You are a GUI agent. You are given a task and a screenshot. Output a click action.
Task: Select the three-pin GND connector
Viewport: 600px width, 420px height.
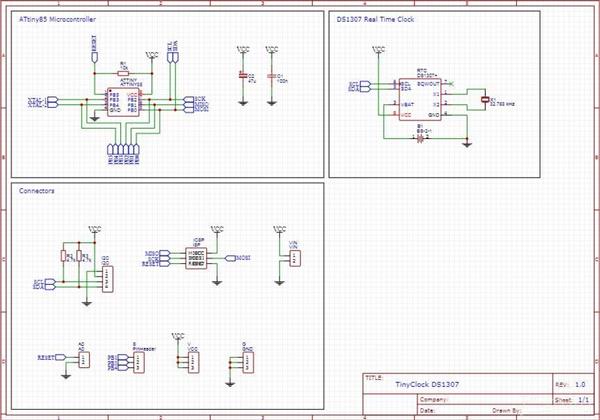click(x=248, y=362)
